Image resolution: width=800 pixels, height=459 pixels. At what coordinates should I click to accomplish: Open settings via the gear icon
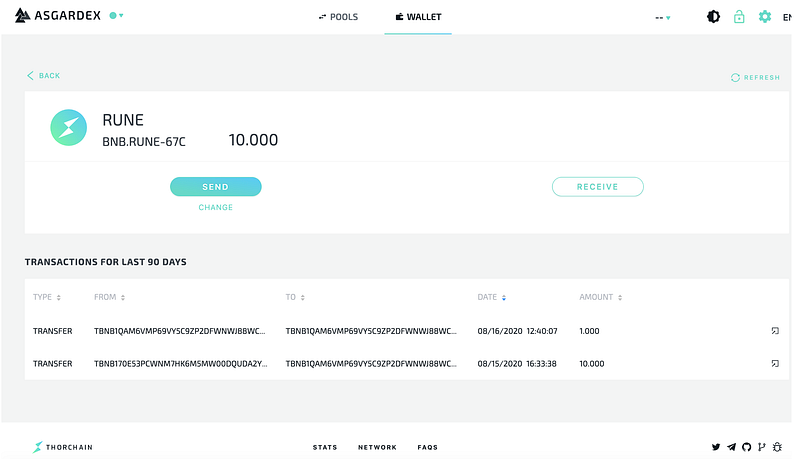764,17
